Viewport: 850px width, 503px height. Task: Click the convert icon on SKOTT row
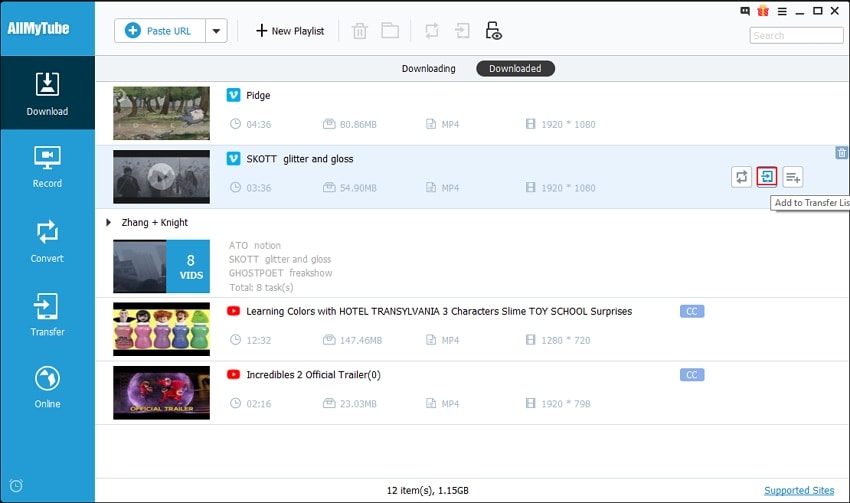coord(741,177)
